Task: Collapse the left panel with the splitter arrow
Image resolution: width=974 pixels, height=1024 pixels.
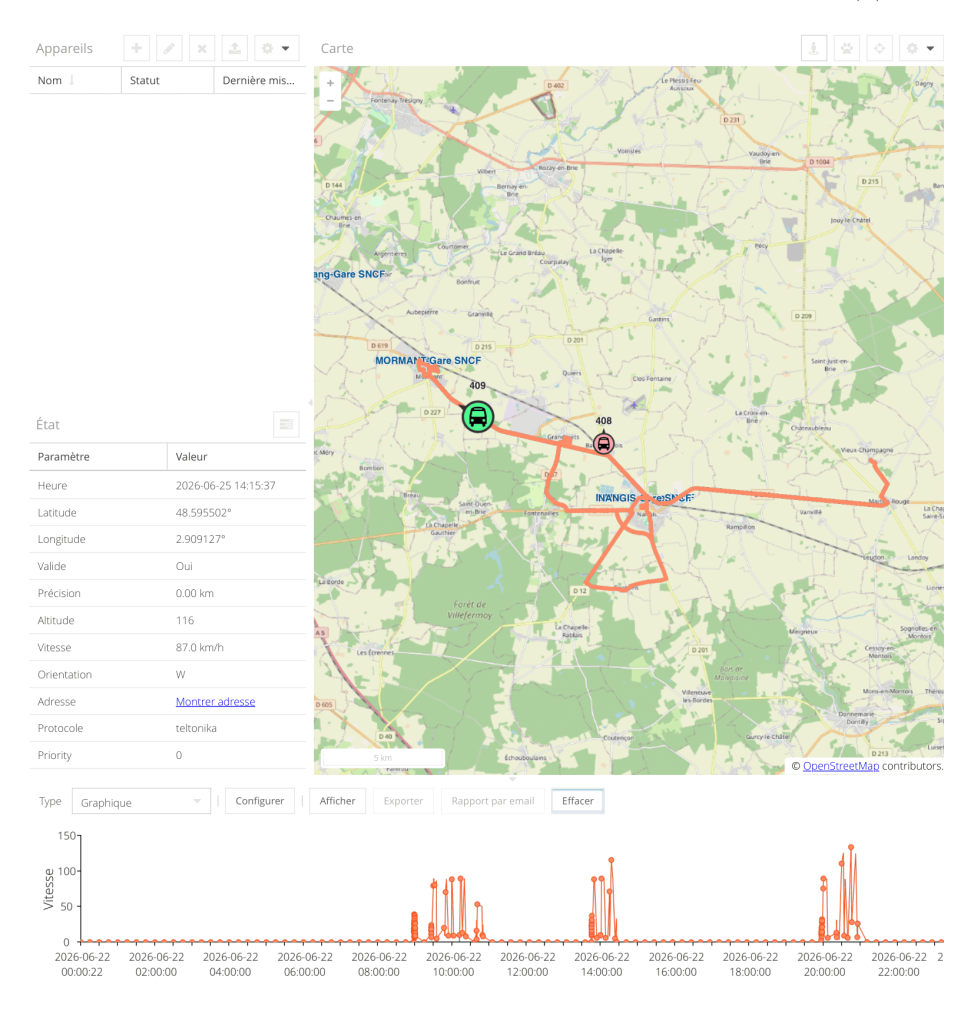Action: (310, 403)
